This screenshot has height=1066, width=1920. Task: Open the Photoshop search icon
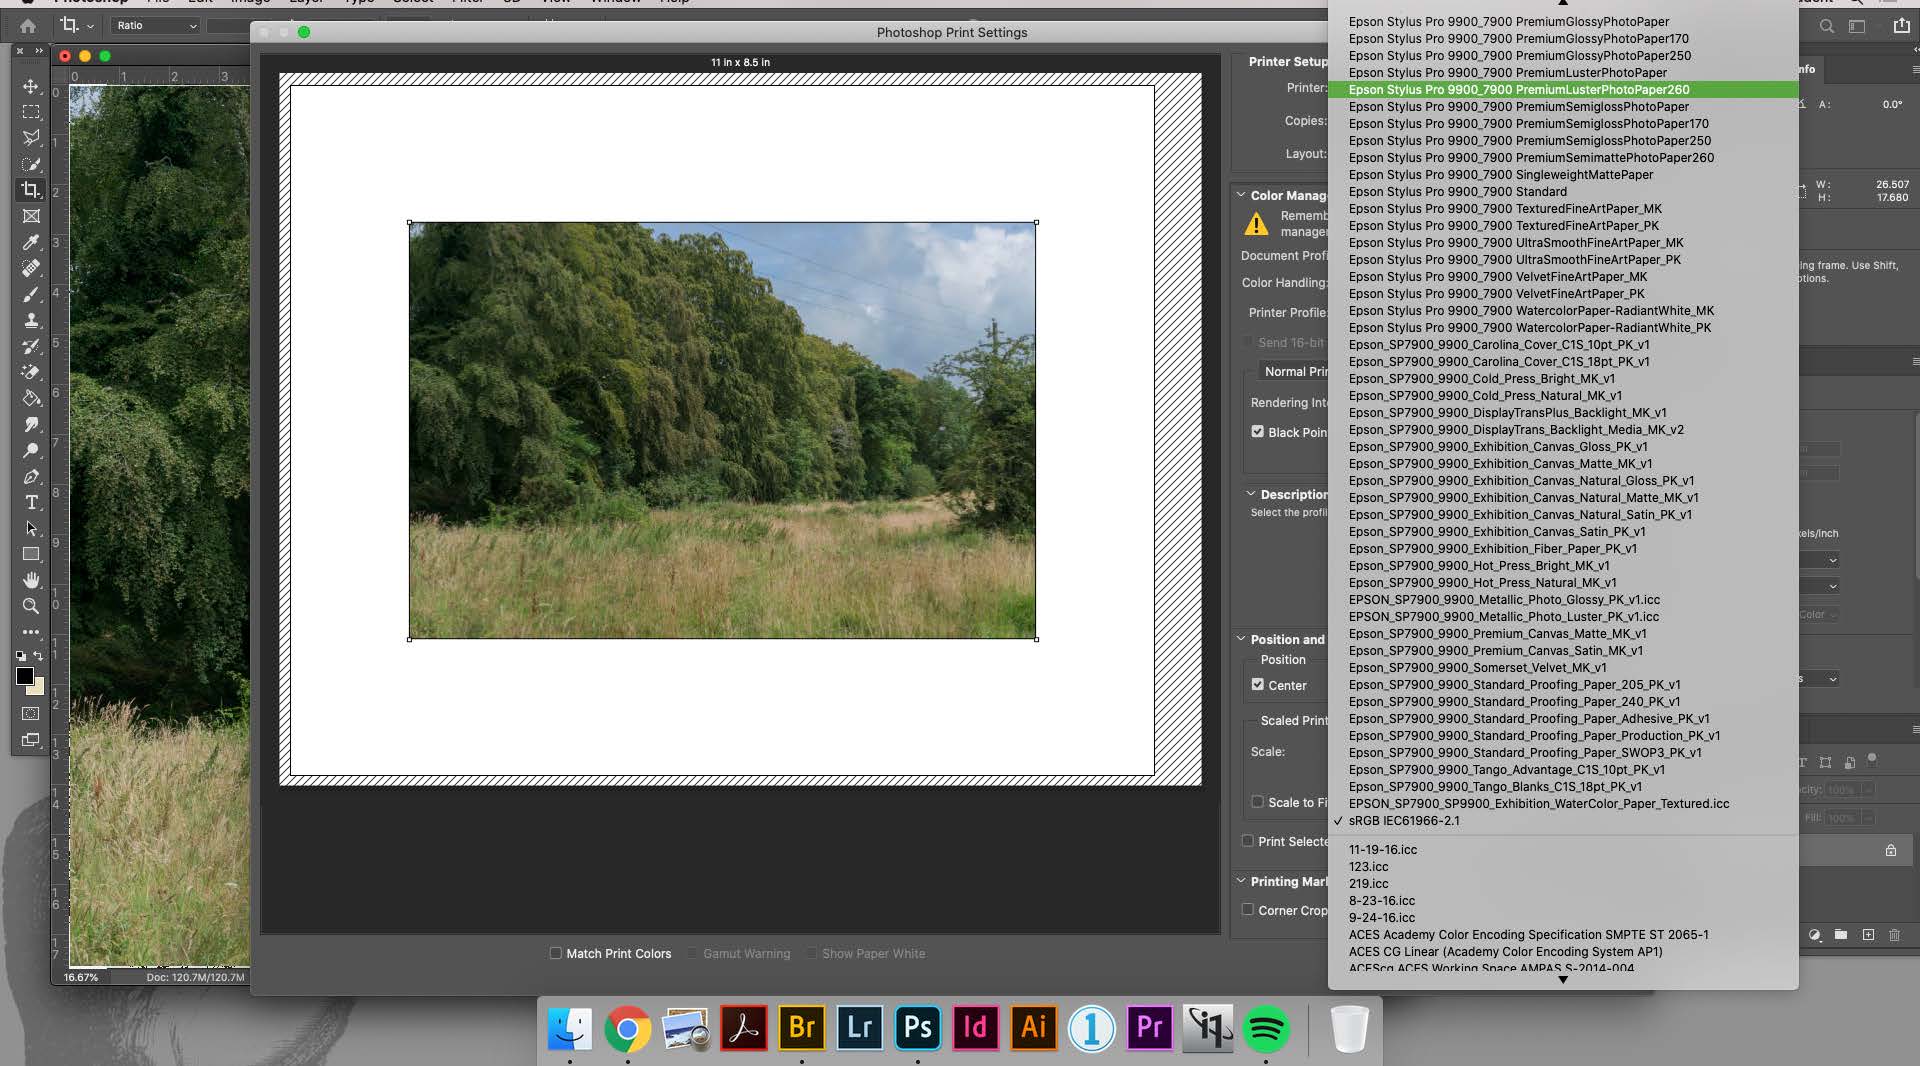[1826, 27]
